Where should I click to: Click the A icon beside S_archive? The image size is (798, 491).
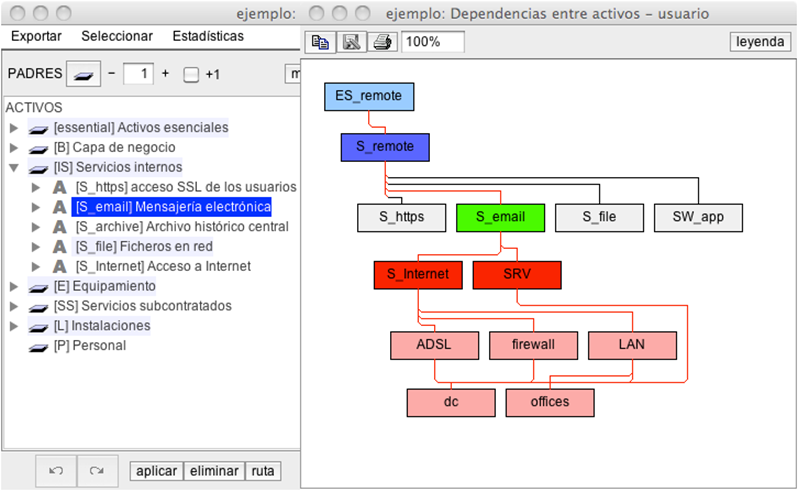coord(60,227)
